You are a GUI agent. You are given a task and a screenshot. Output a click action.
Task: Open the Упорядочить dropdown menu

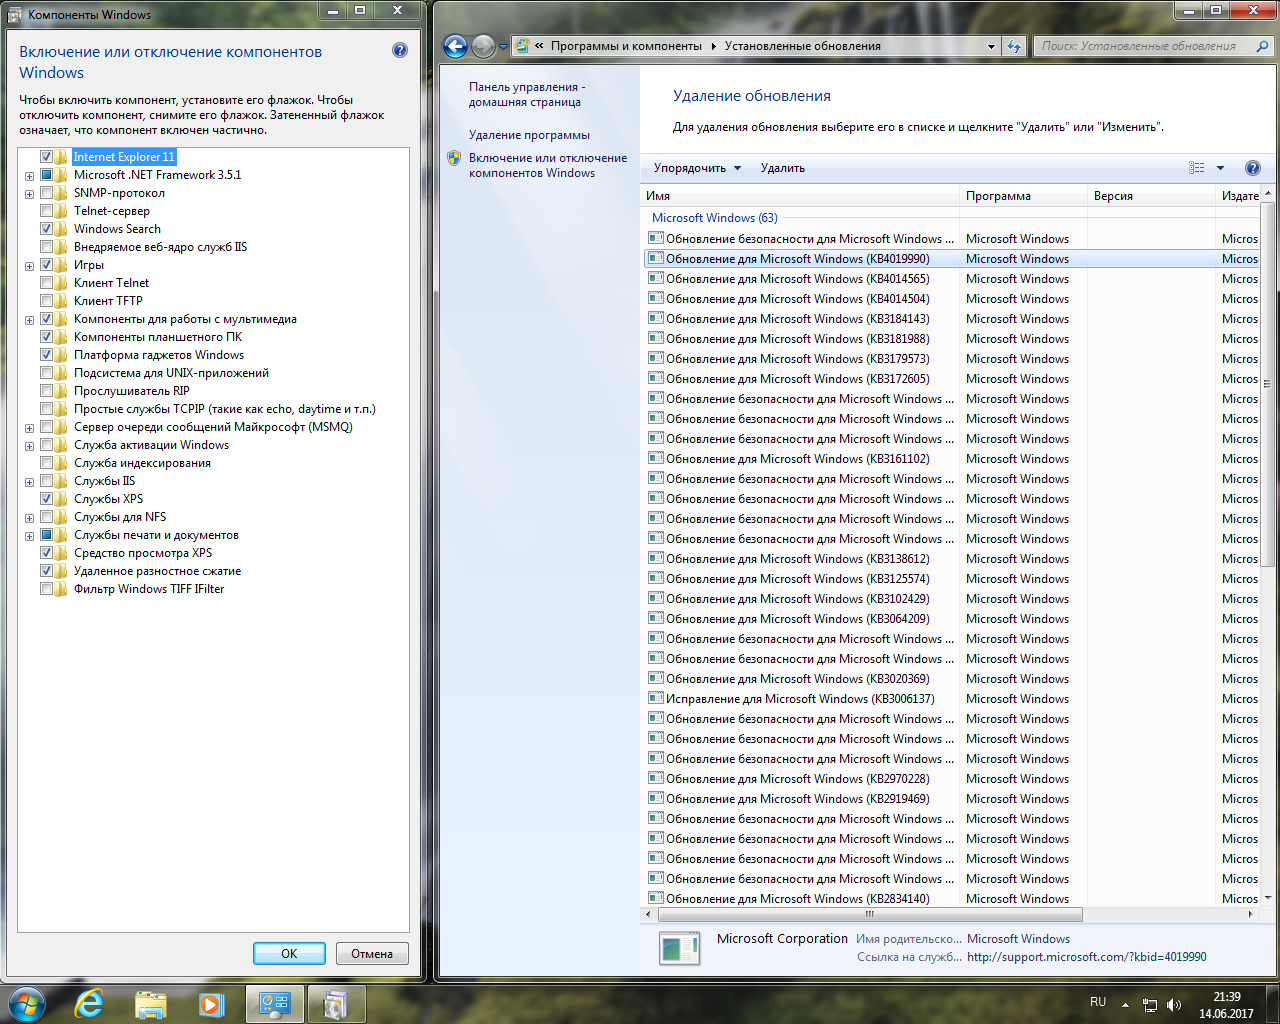697,168
